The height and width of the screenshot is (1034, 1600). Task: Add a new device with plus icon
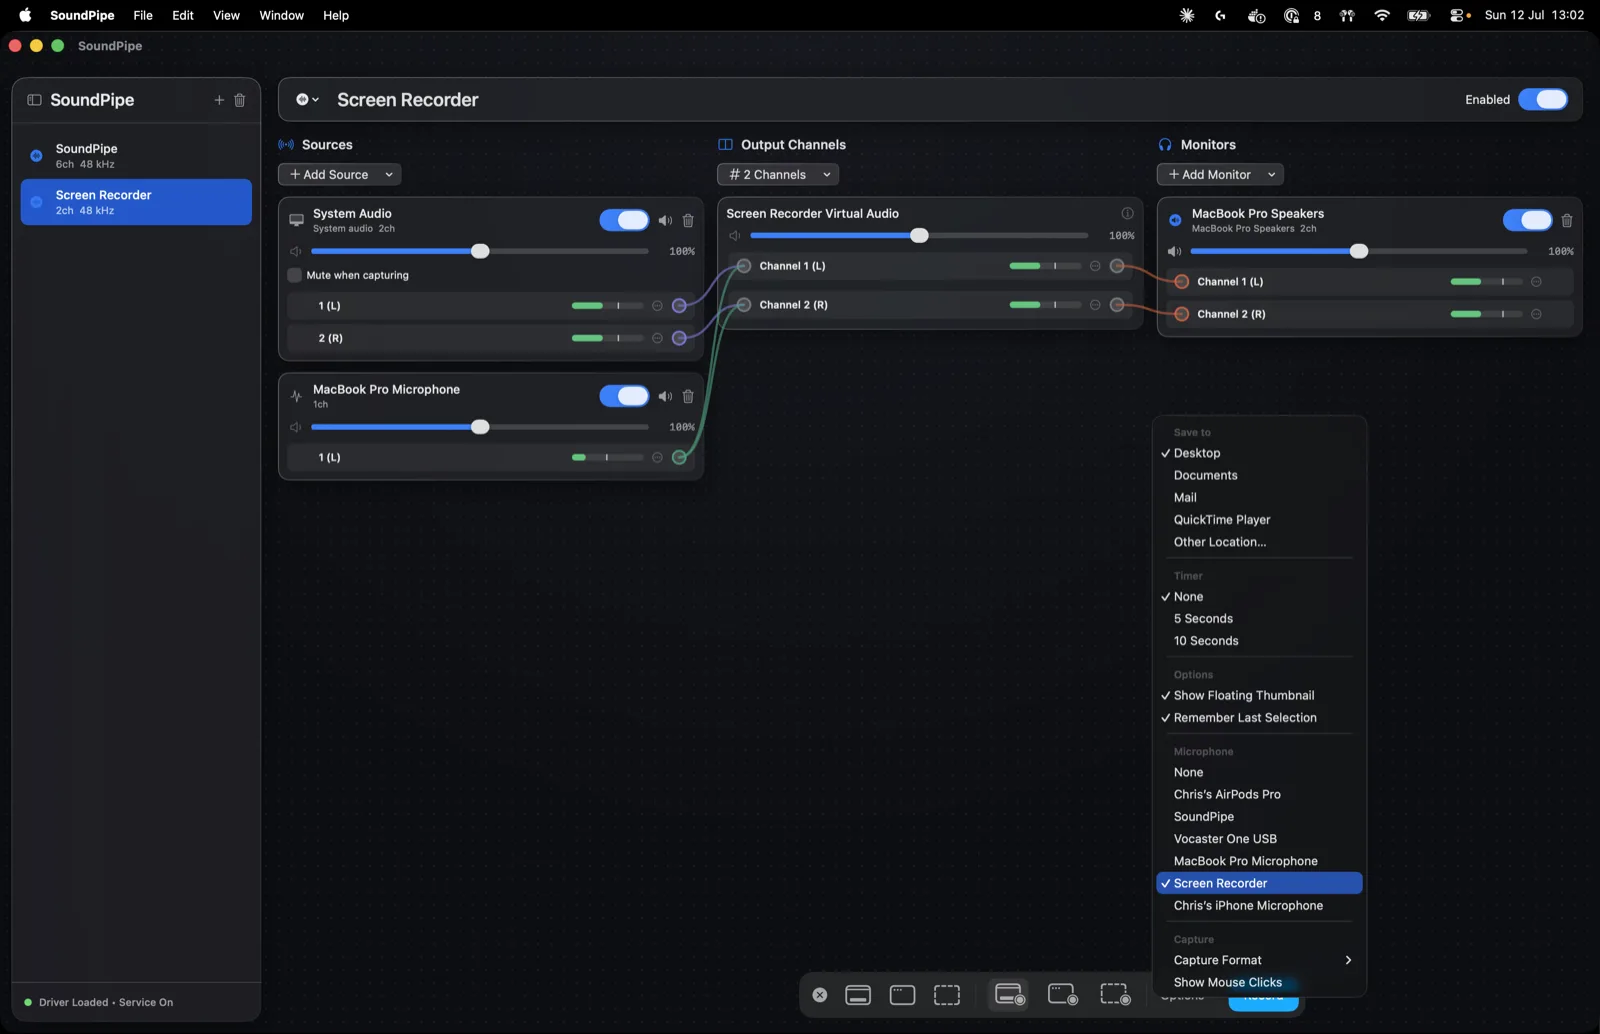219,100
